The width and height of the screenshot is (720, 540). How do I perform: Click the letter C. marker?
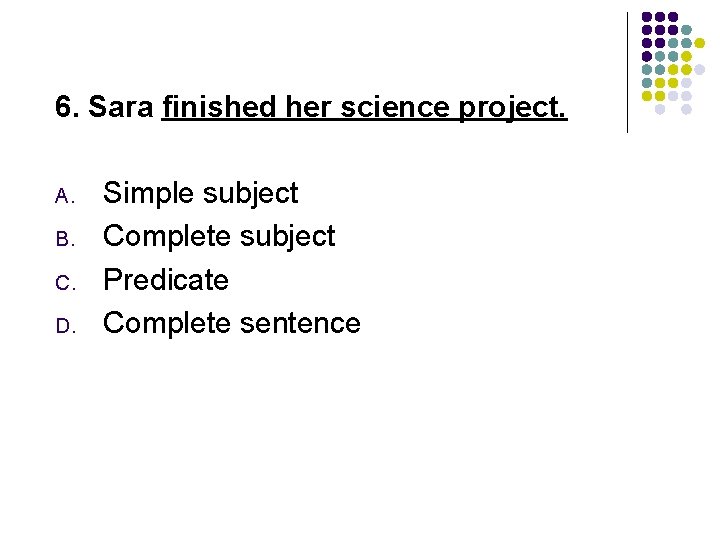pos(65,283)
